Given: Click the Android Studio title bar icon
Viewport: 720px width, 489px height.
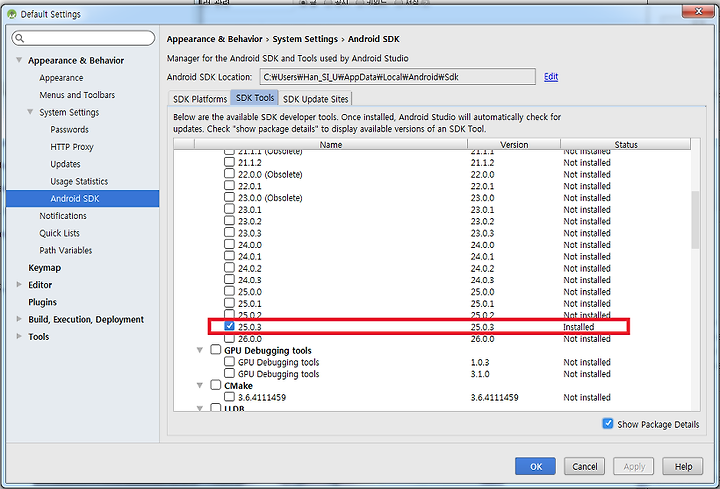Looking at the screenshot, I should point(12,14).
